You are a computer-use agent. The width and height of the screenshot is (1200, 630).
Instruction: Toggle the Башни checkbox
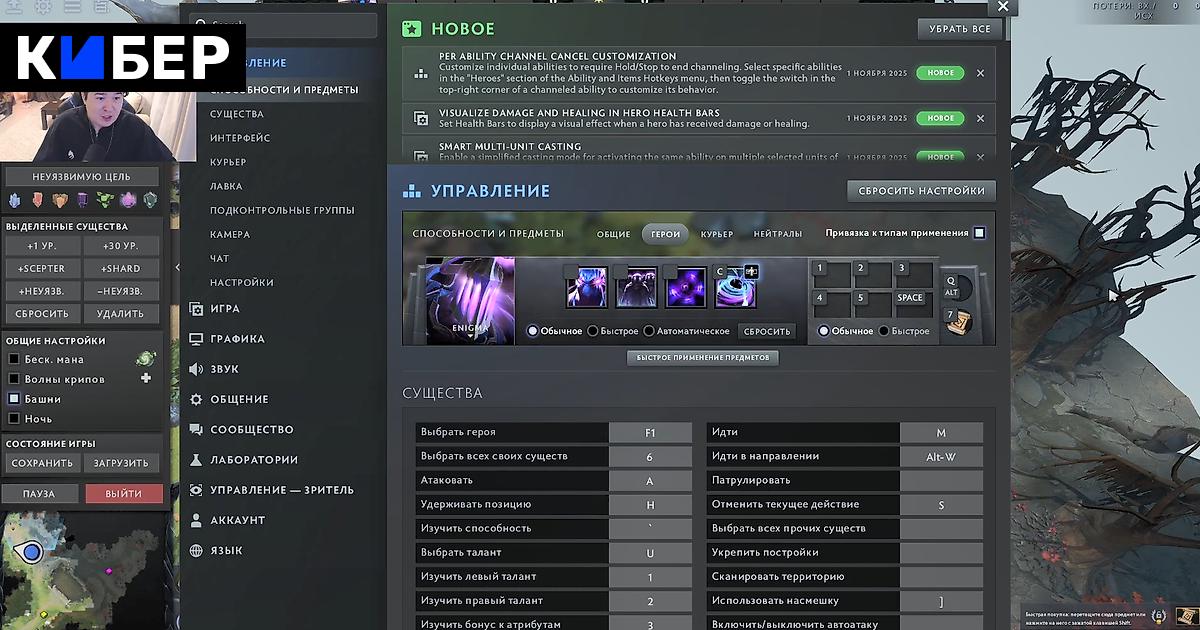click(x=14, y=399)
